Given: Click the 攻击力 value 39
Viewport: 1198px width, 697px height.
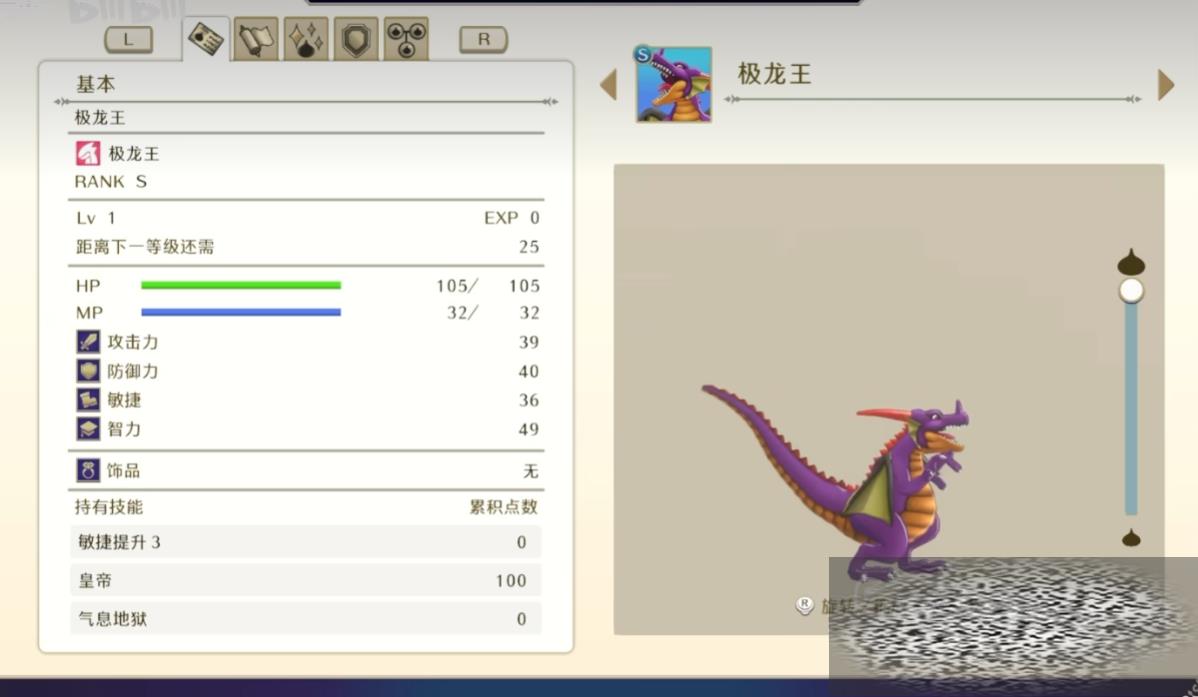Looking at the screenshot, I should [529, 342].
